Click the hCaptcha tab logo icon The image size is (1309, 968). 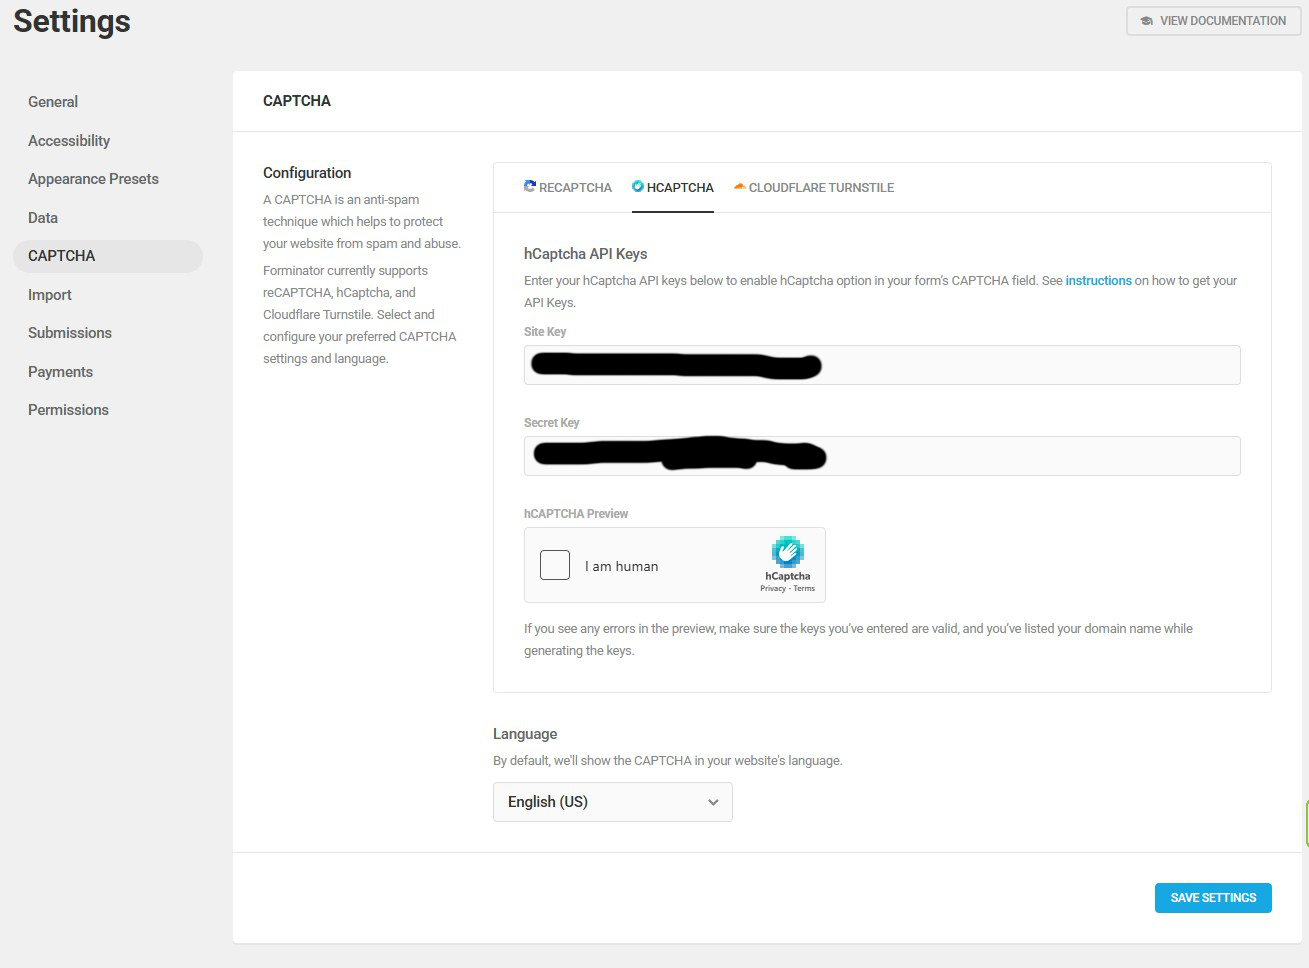(x=638, y=186)
